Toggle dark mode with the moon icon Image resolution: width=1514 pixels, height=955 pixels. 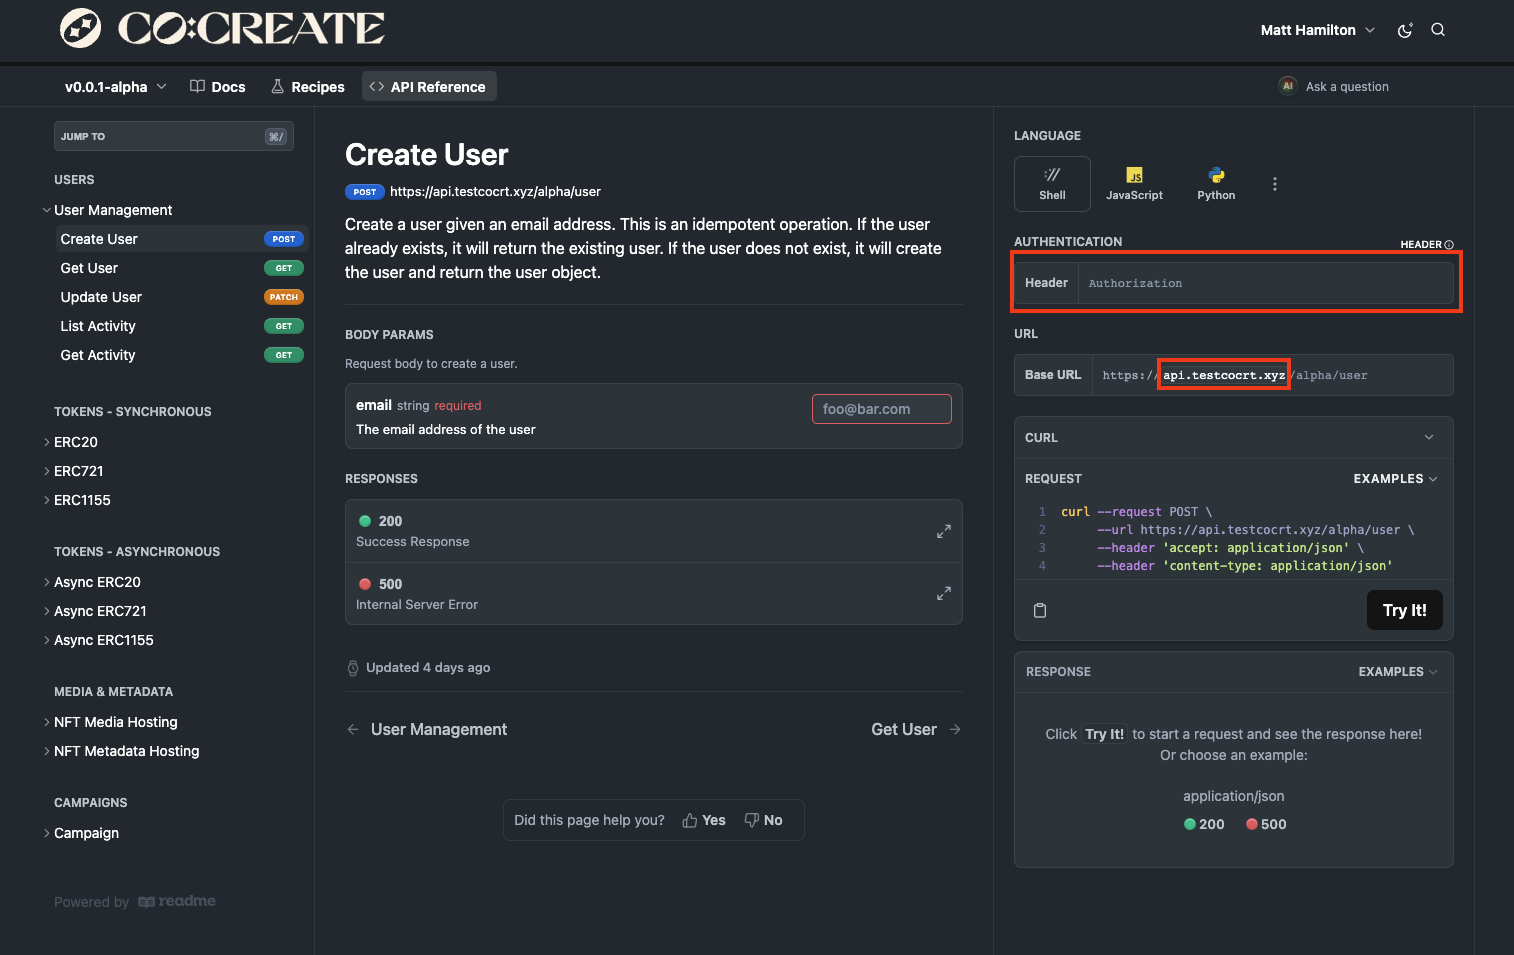1405,30
